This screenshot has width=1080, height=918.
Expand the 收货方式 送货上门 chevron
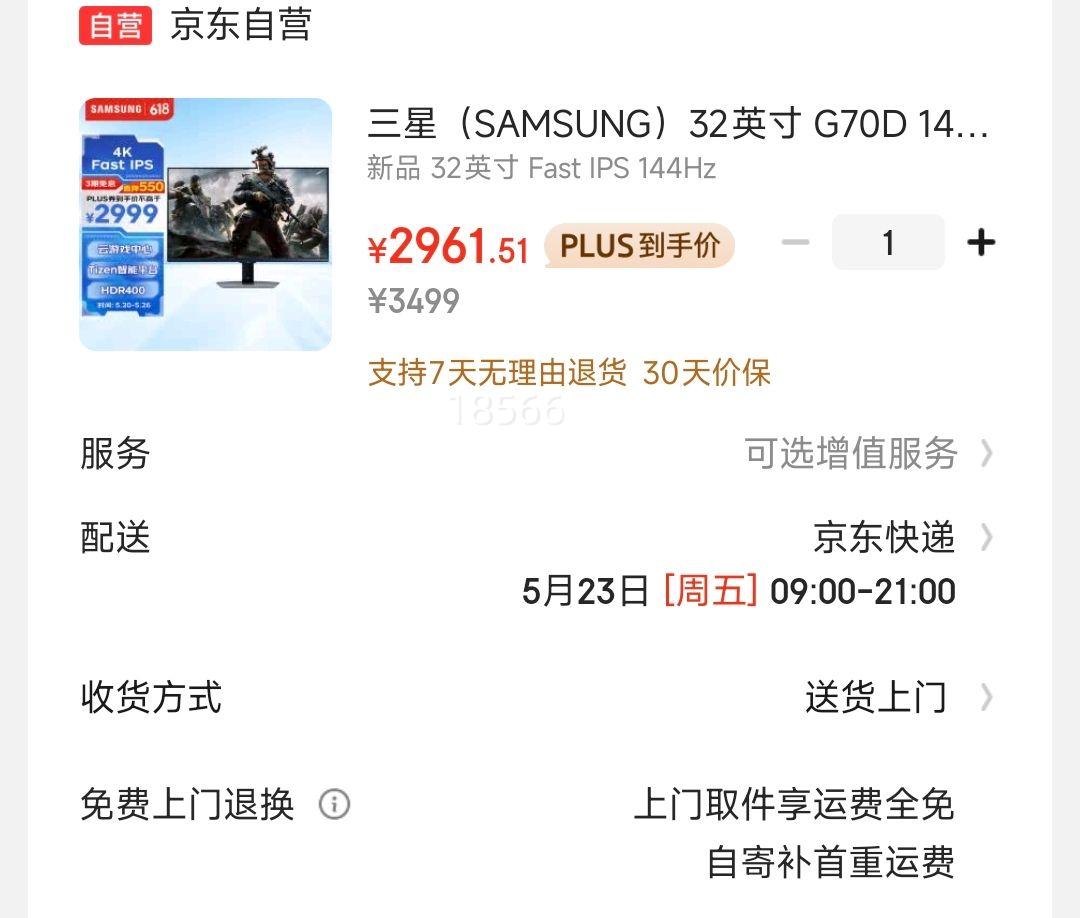[986, 697]
